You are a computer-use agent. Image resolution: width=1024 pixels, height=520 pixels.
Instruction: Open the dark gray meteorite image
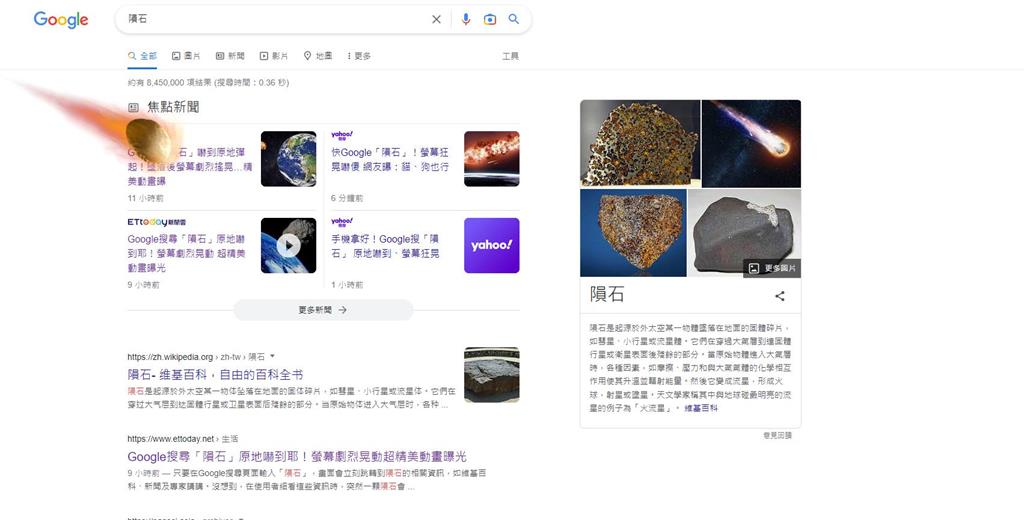click(x=744, y=233)
